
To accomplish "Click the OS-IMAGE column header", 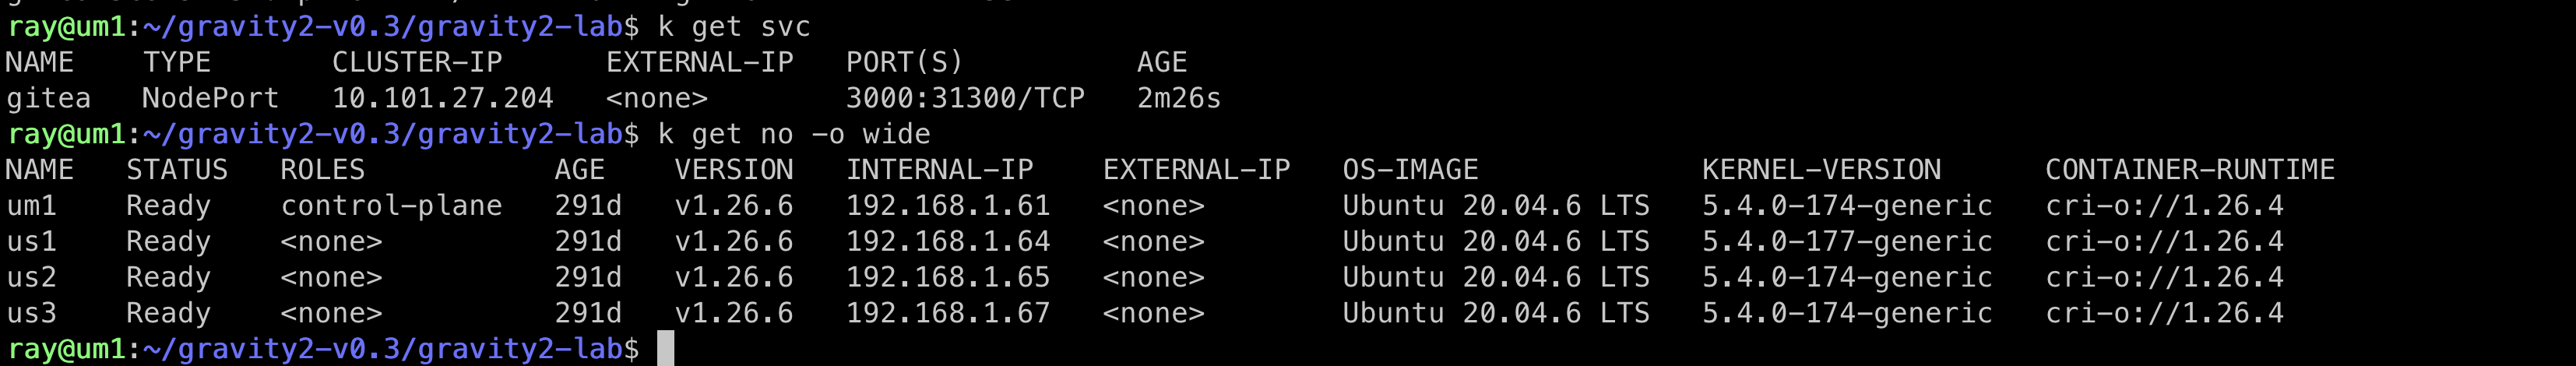I will (1410, 170).
